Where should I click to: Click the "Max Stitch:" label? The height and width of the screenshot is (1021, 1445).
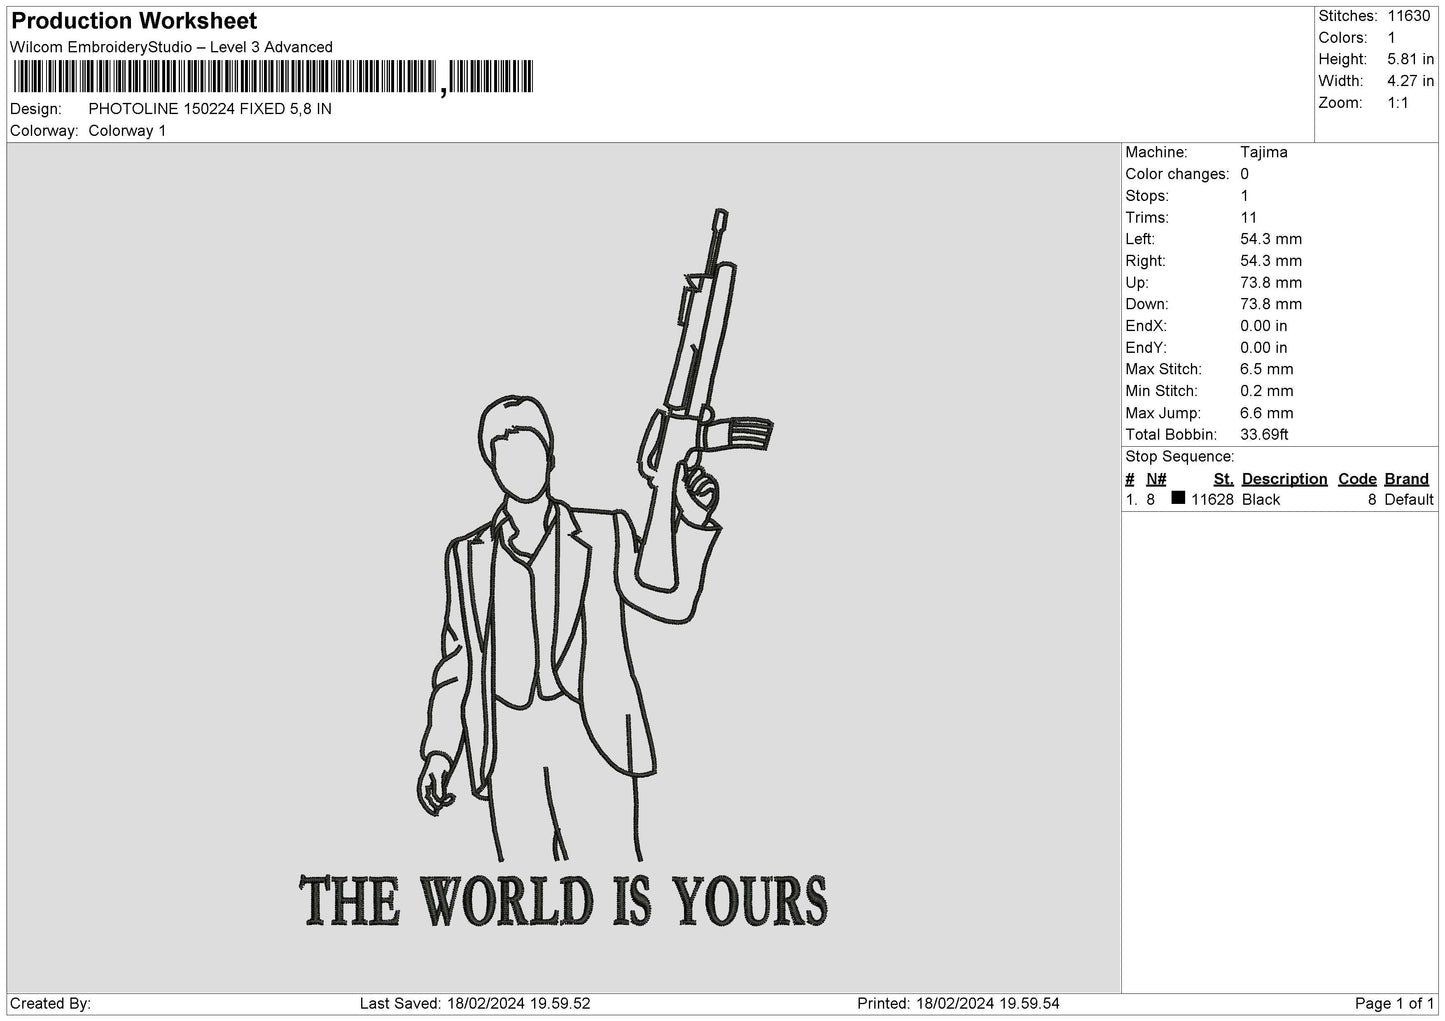(x=1163, y=369)
